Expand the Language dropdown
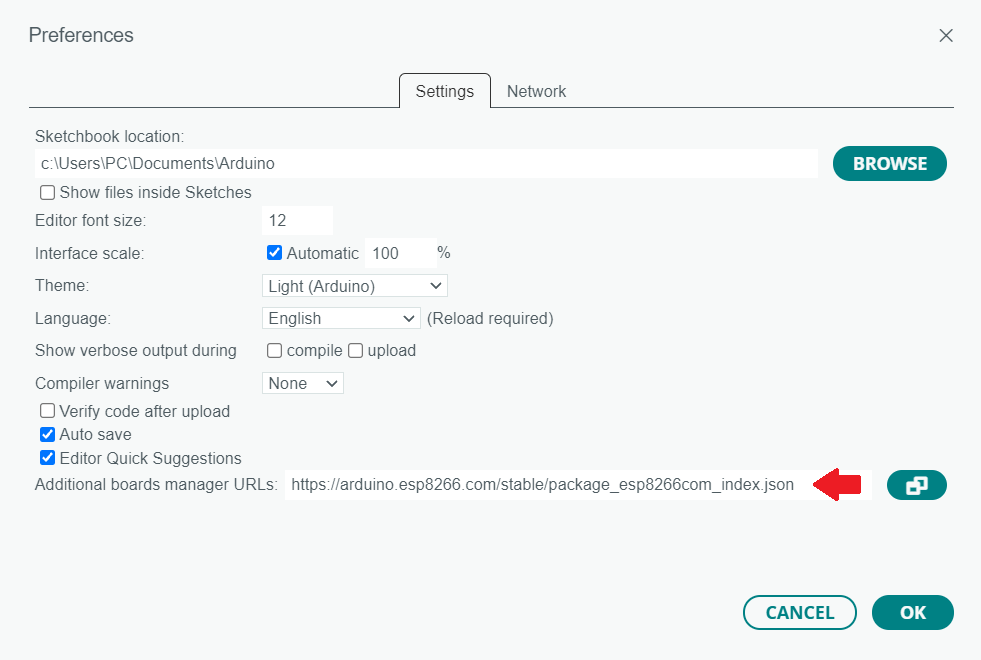 [x=340, y=318]
